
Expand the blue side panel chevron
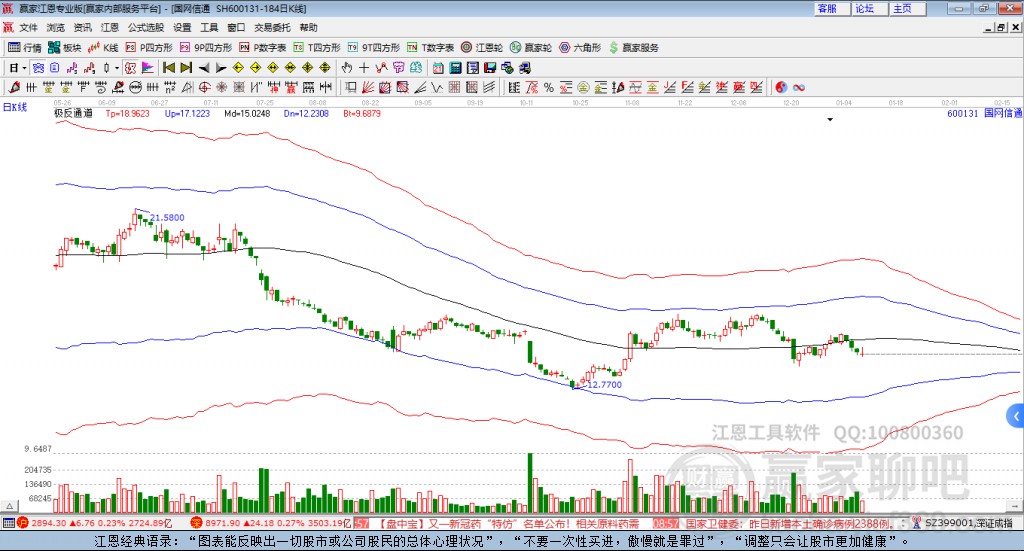click(x=1016, y=416)
